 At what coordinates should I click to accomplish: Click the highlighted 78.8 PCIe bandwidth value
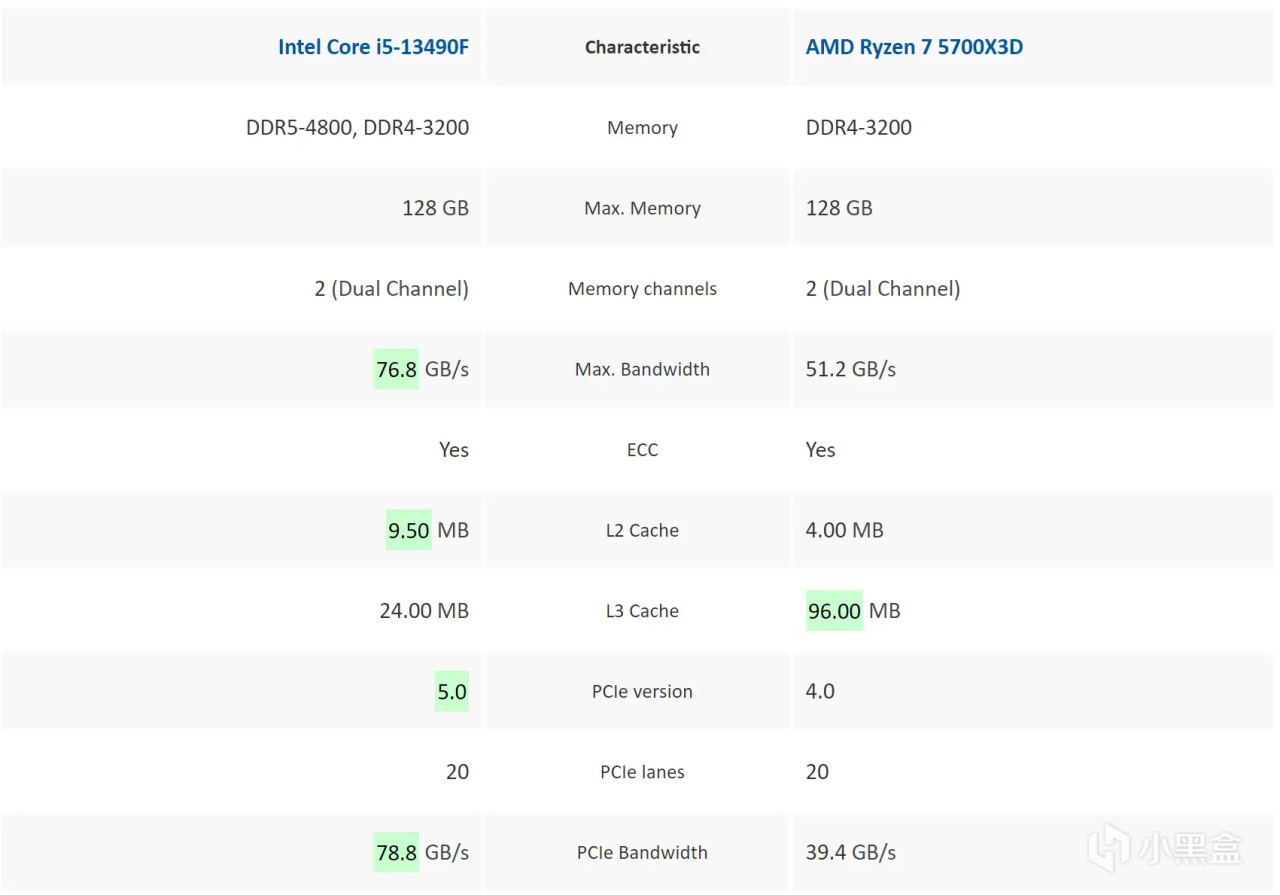click(x=396, y=852)
